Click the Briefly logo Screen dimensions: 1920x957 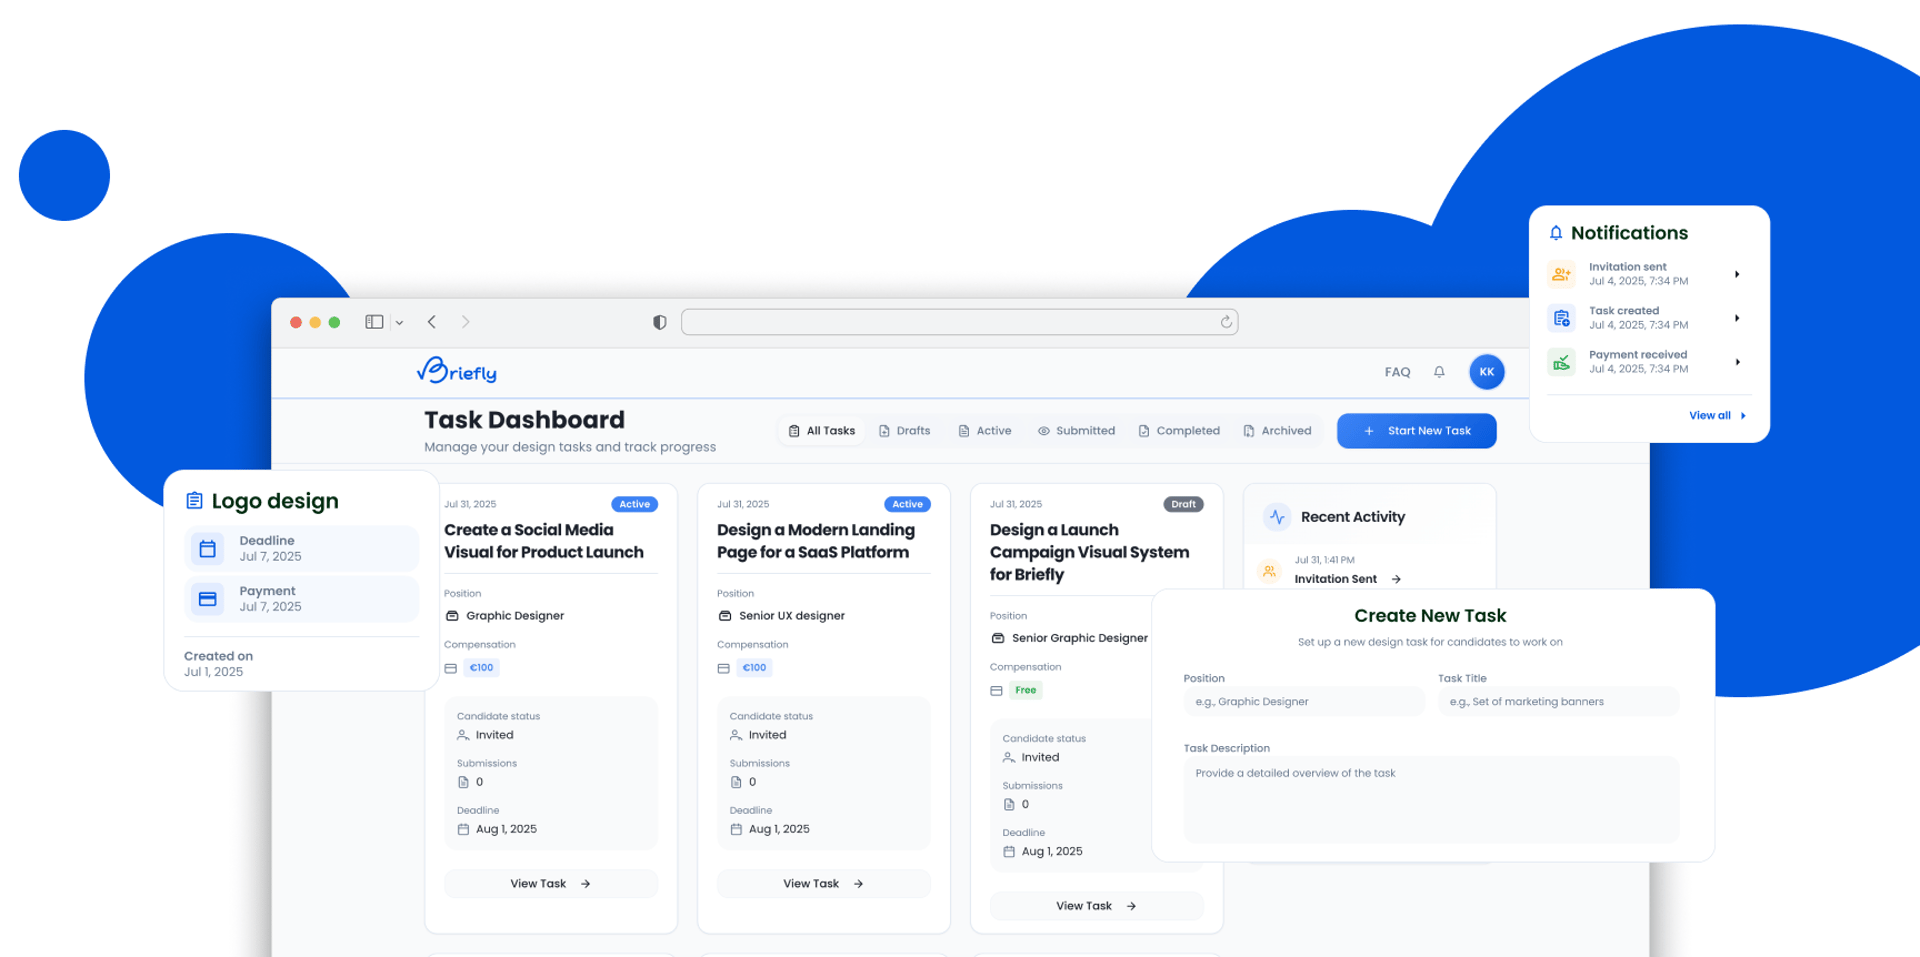[456, 371]
